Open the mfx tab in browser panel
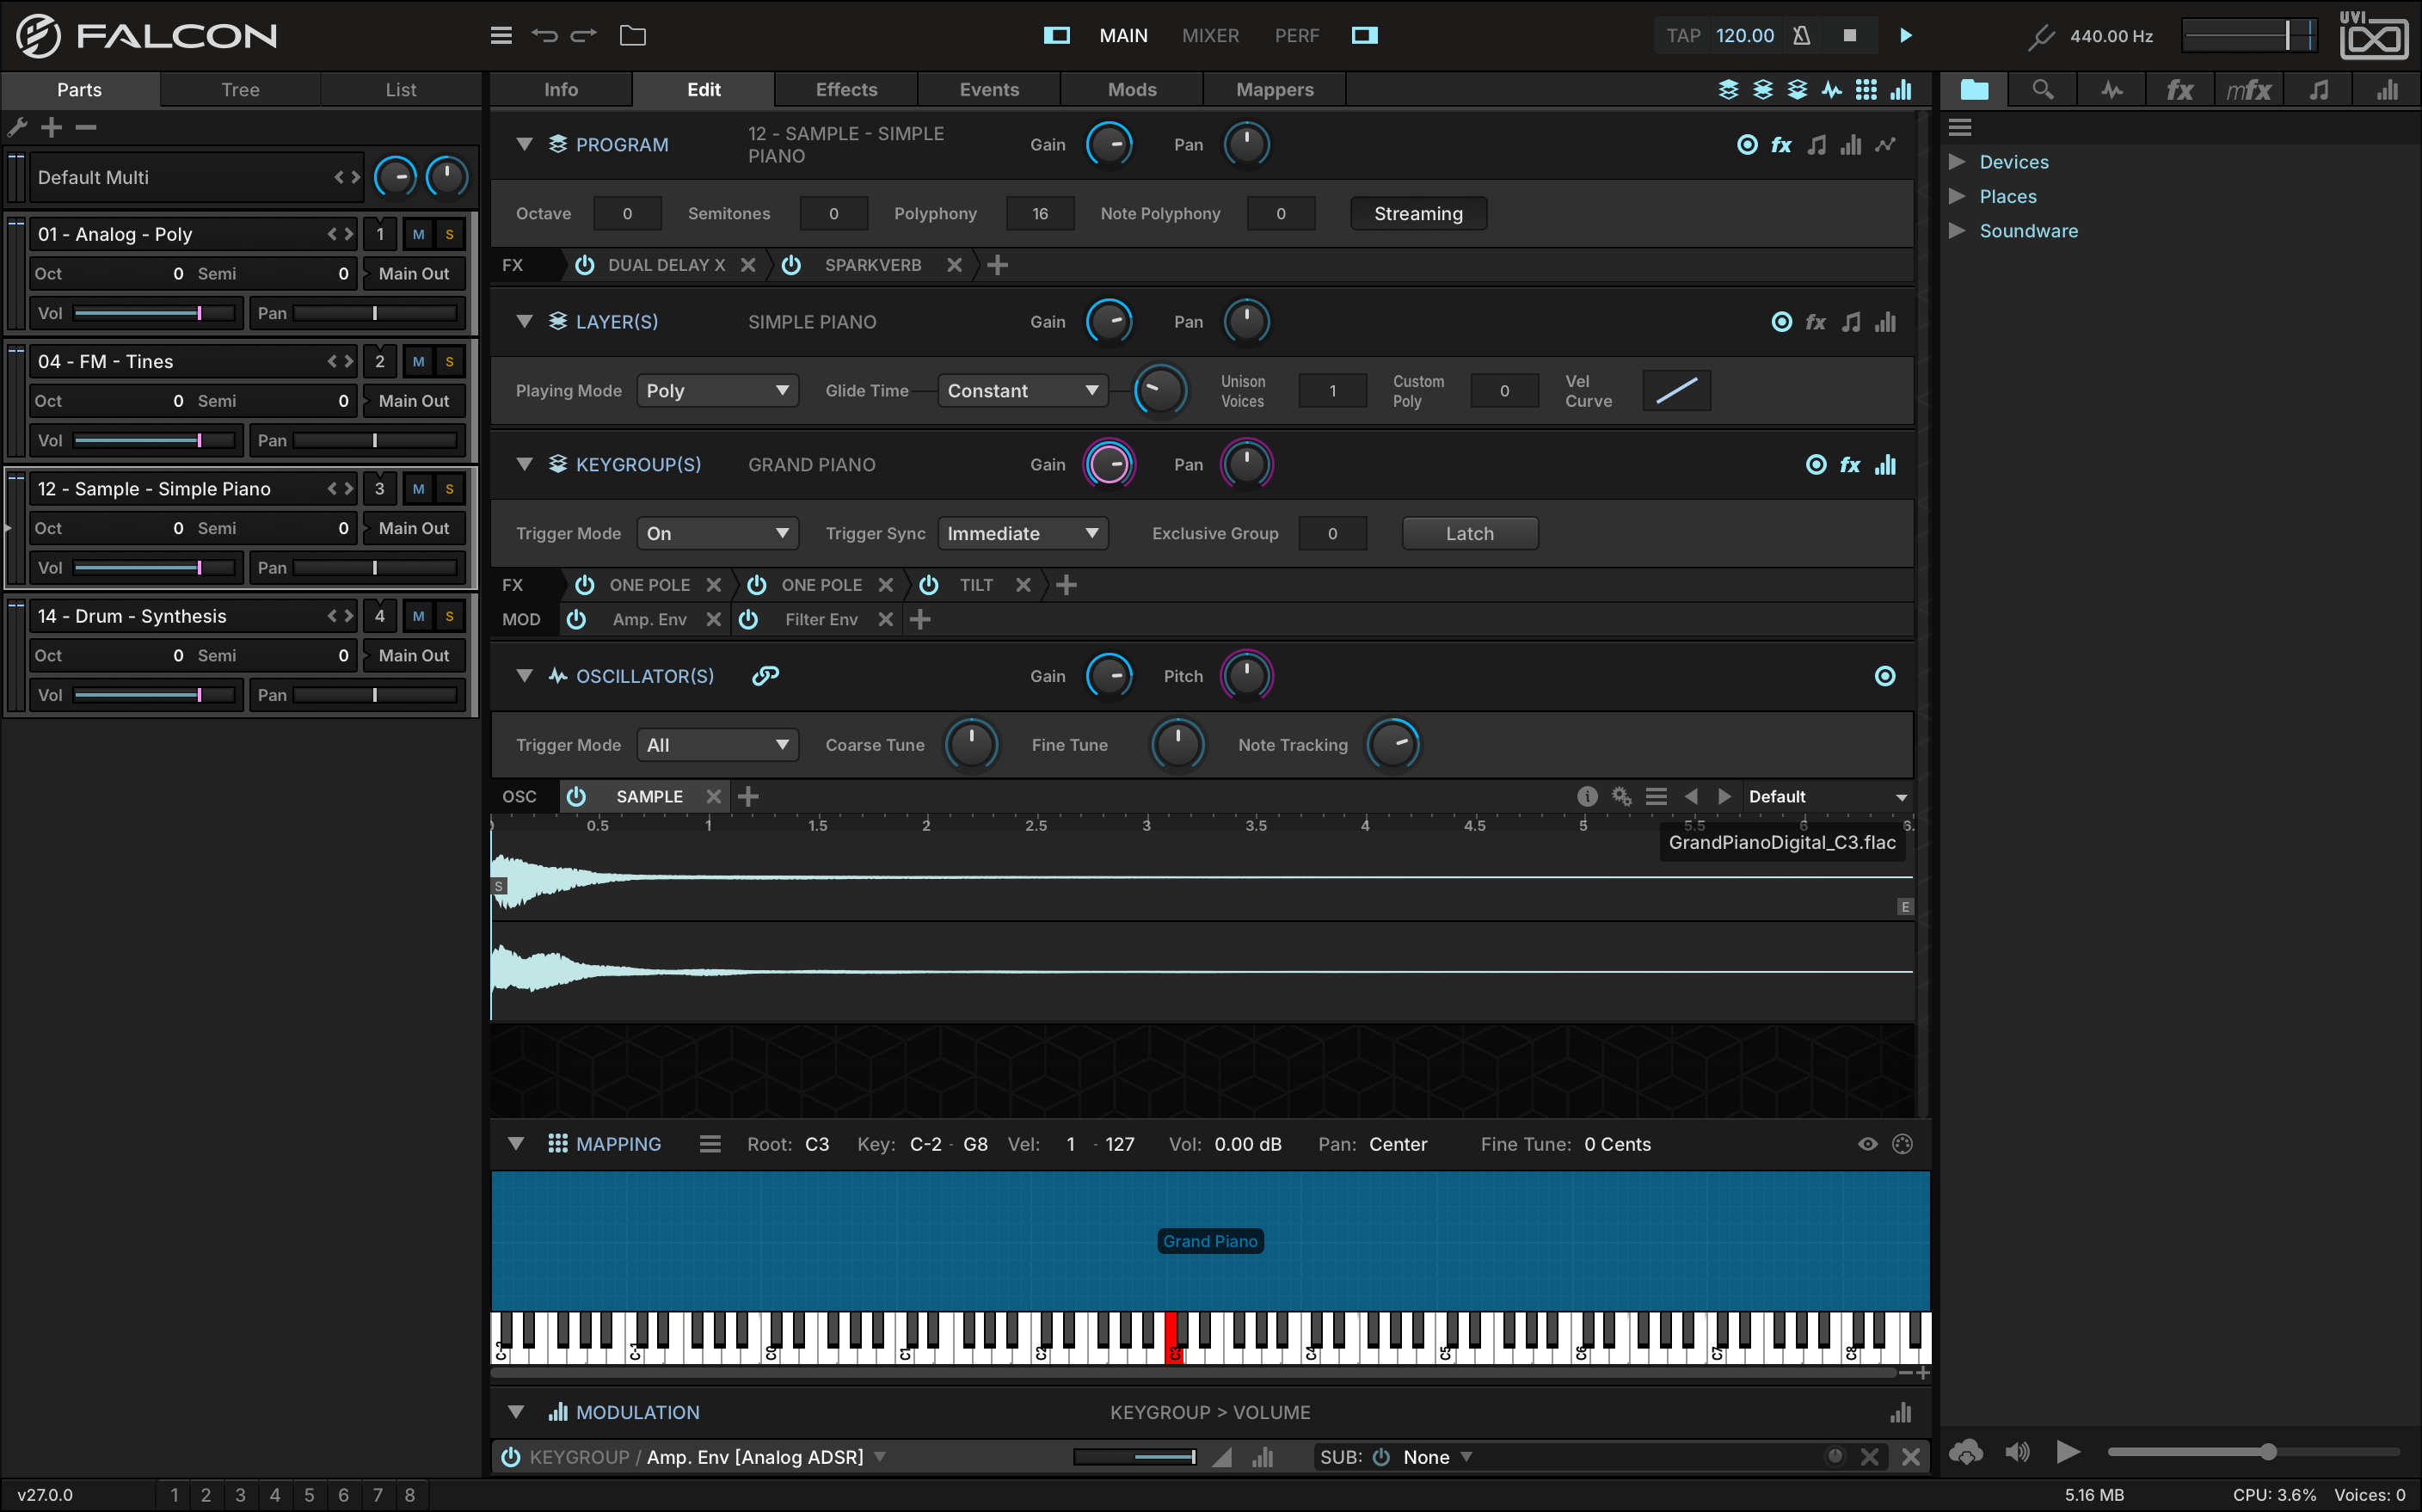Image resolution: width=2422 pixels, height=1512 pixels. pyautogui.click(x=2249, y=90)
